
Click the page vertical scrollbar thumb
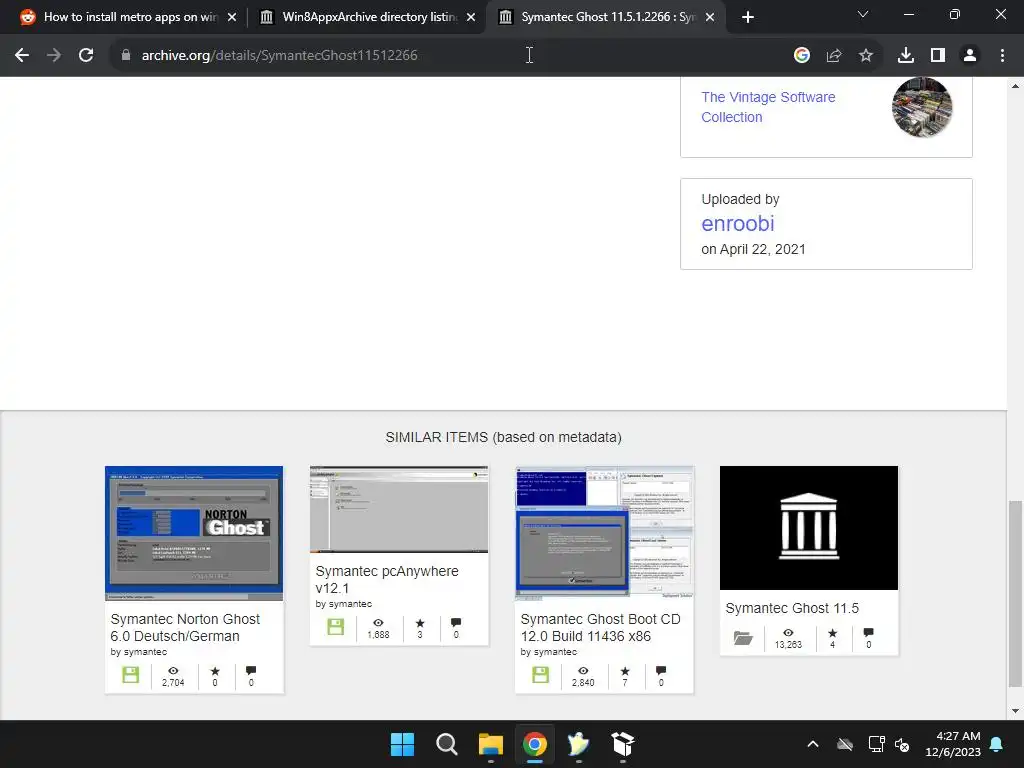pos(1015,594)
